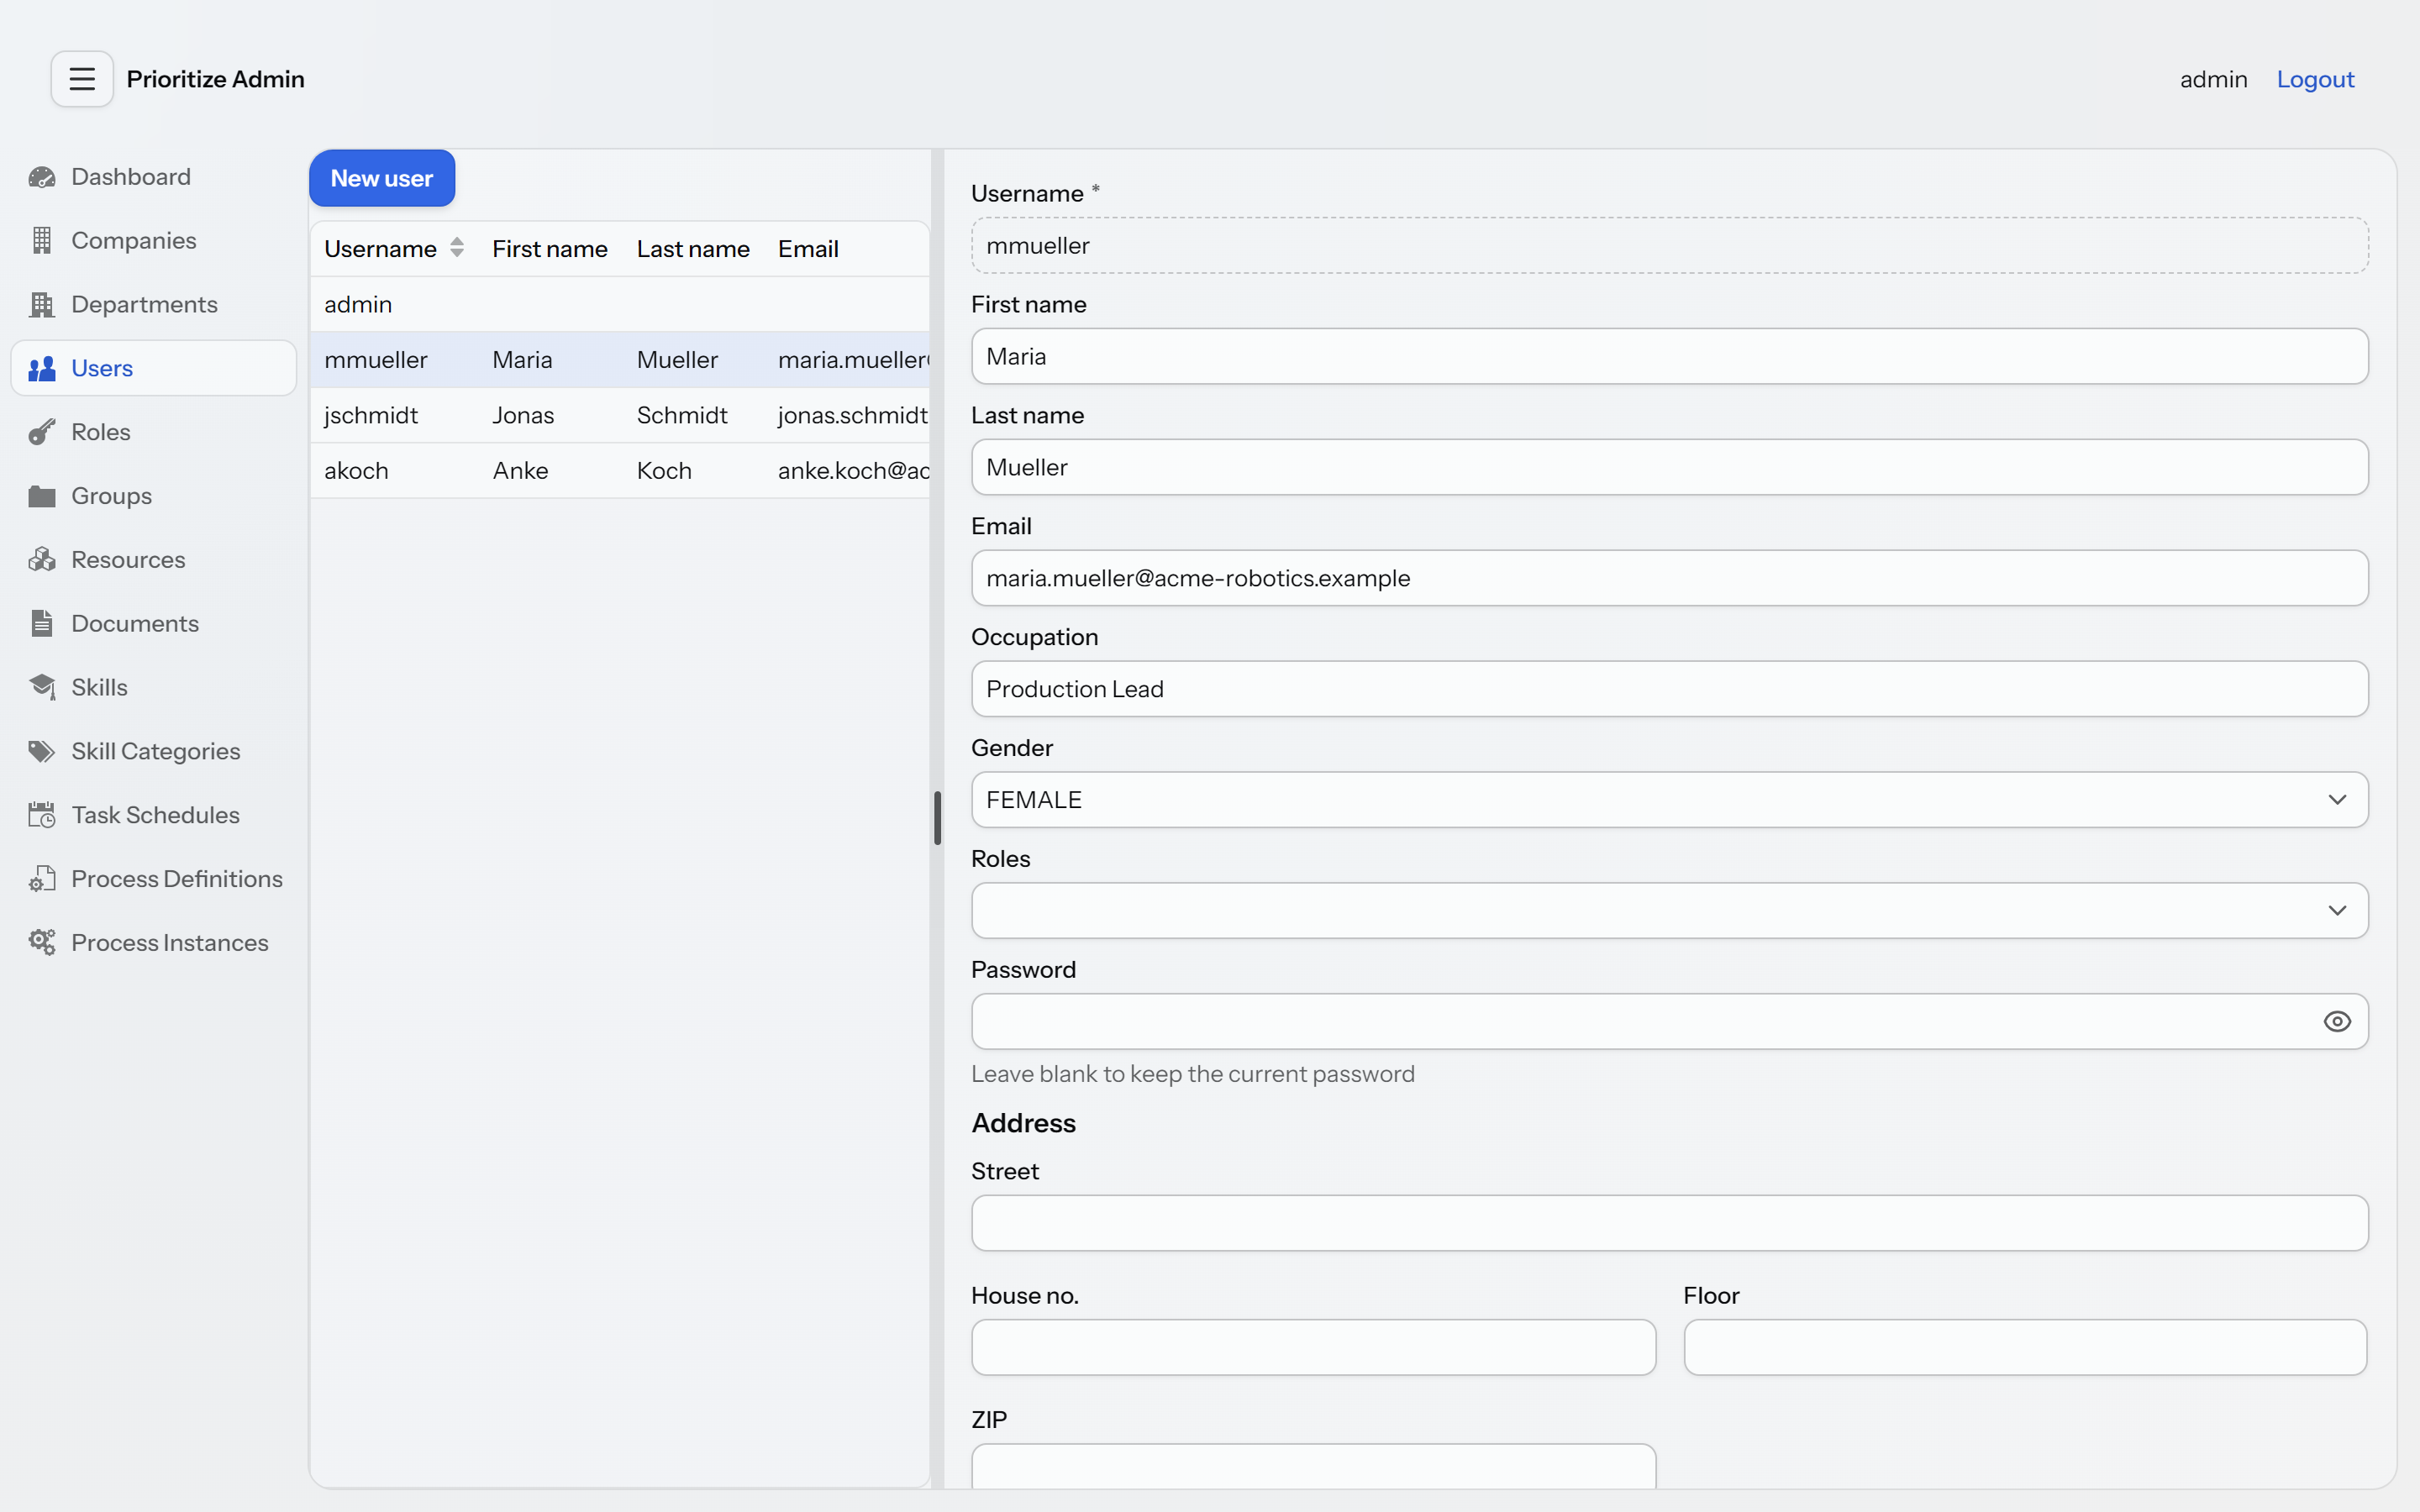Viewport: 2420px width, 1512px height.
Task: Click the Task Schedules calendar icon
Action: (42, 815)
